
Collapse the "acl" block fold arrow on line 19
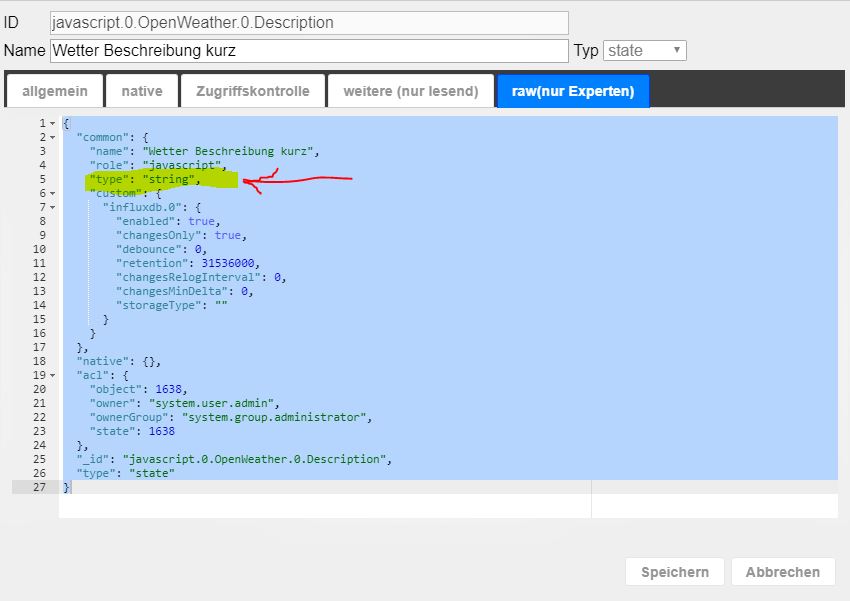pos(53,376)
